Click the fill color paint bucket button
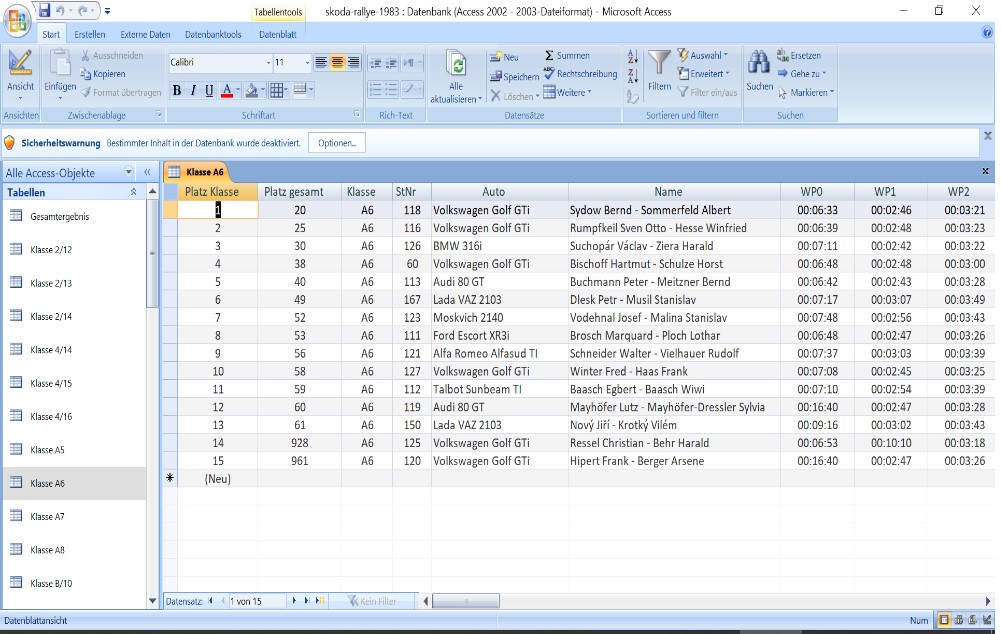 [252, 91]
